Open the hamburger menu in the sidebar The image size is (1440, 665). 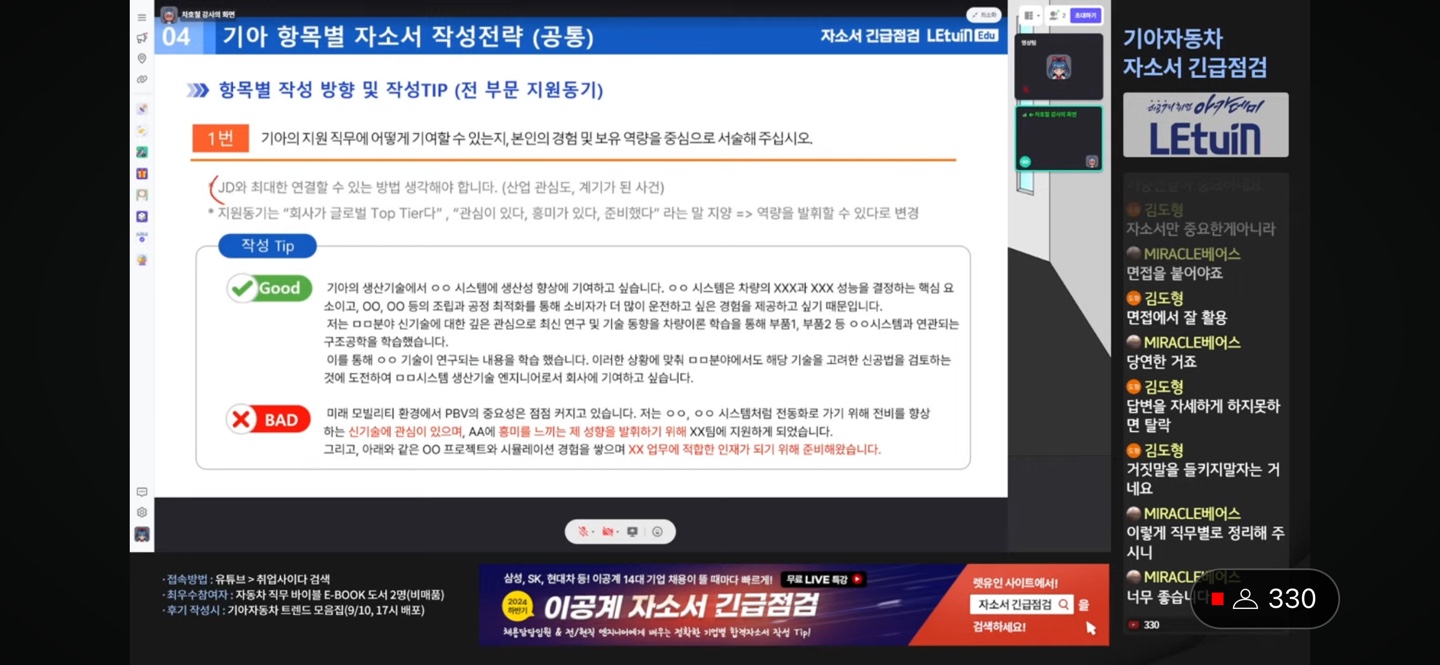click(x=142, y=18)
